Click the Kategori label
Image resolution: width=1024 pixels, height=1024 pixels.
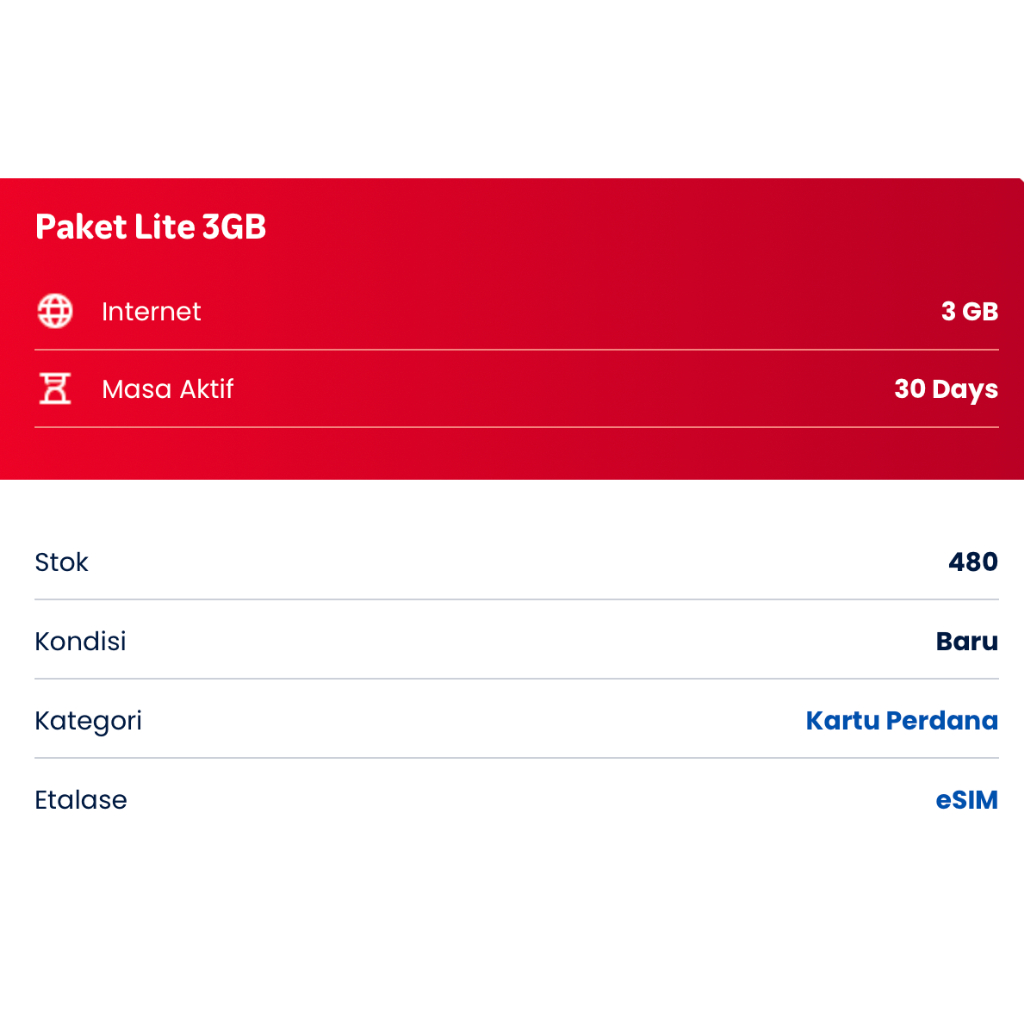point(88,720)
